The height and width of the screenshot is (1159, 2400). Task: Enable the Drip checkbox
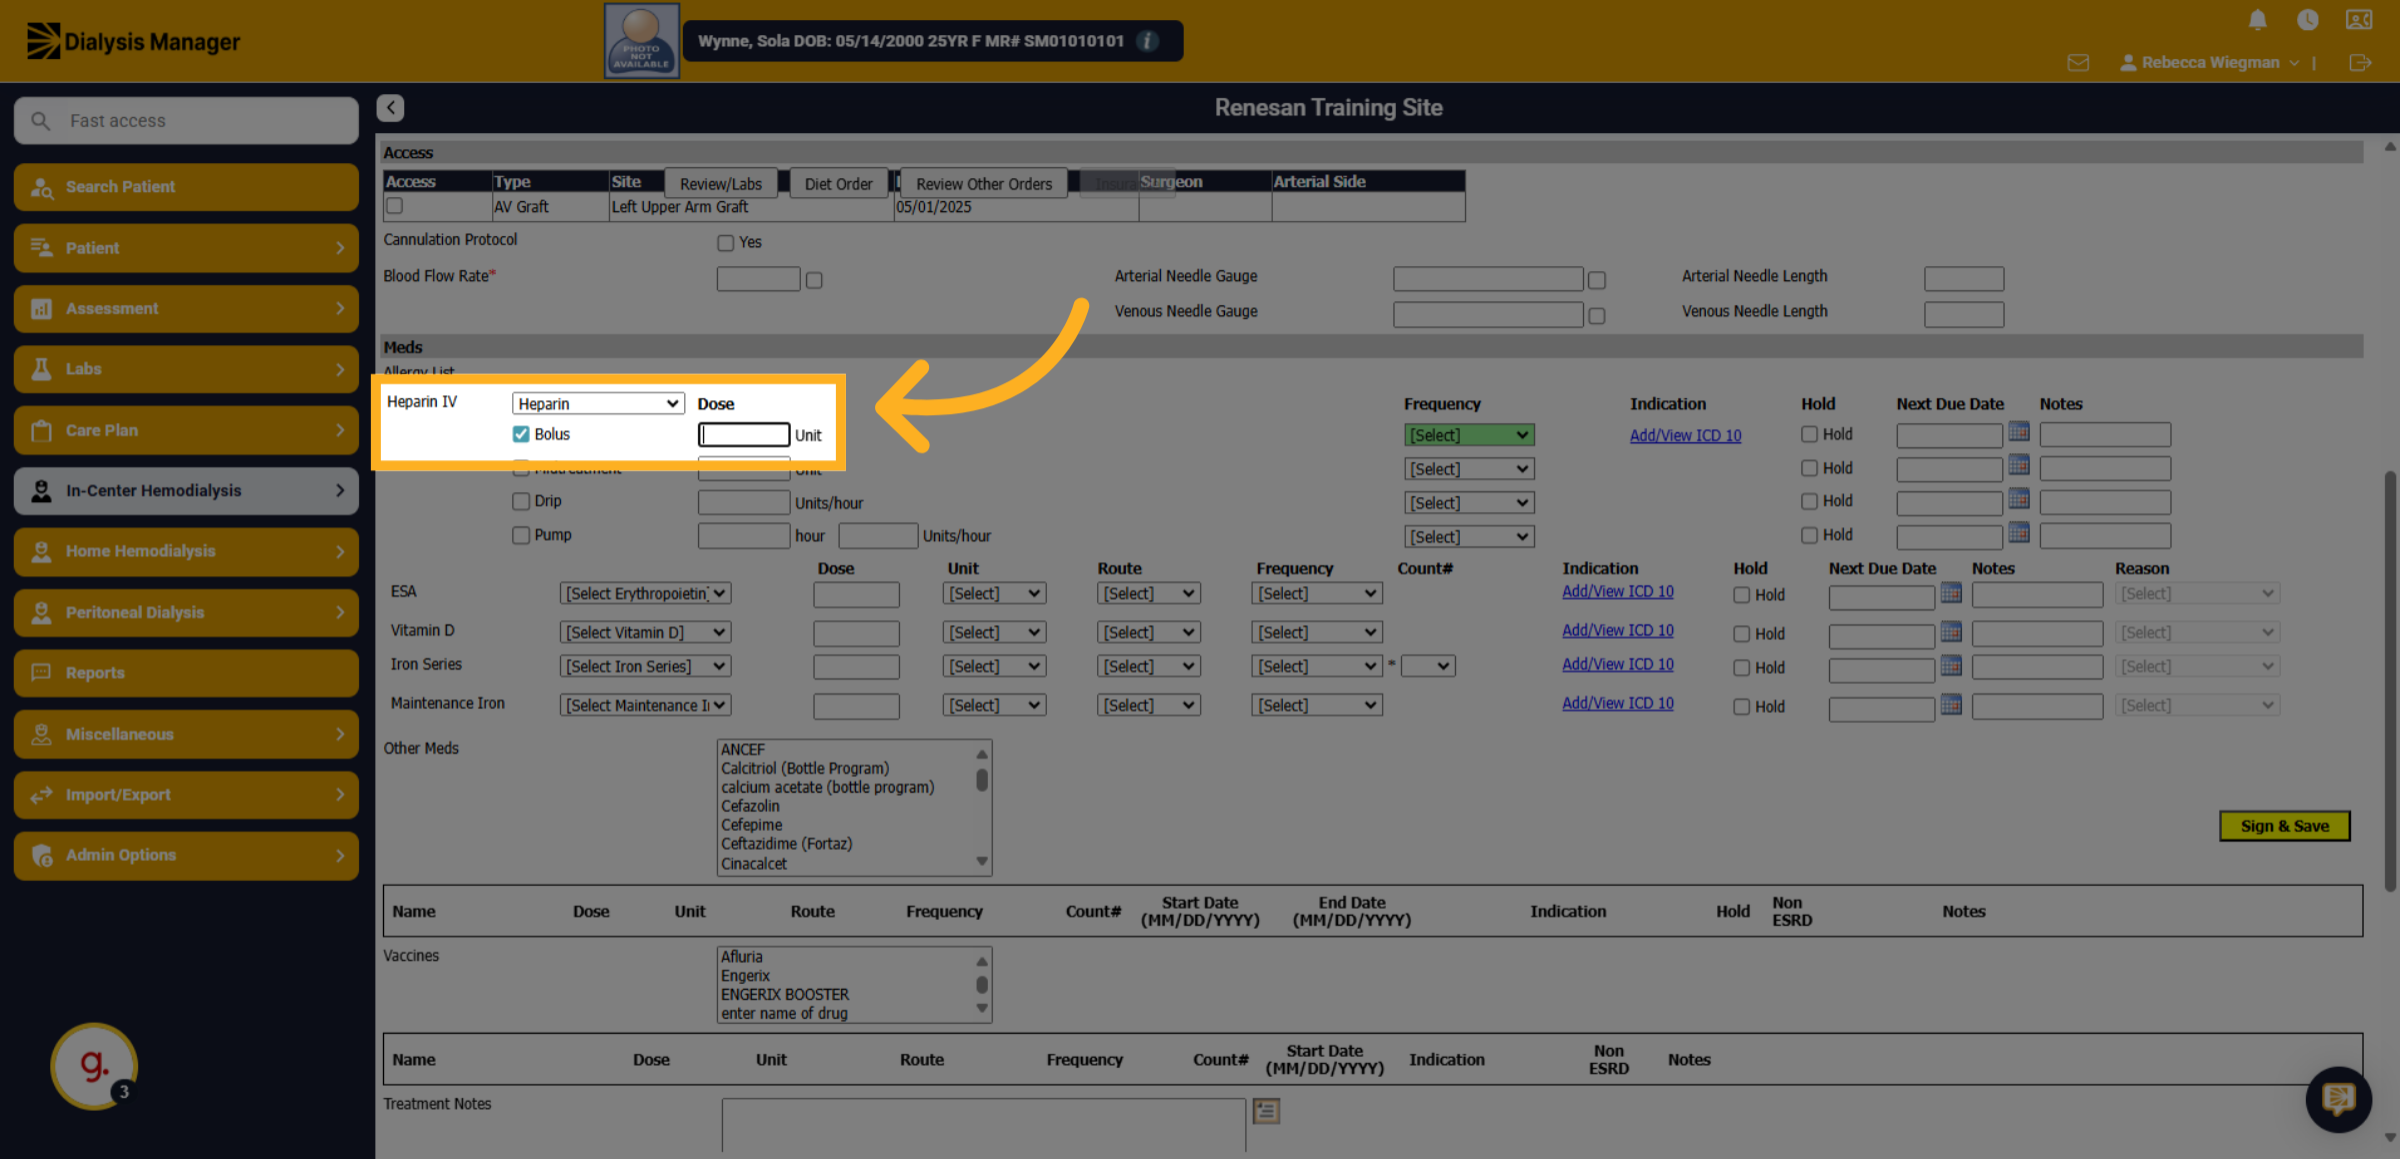521,501
